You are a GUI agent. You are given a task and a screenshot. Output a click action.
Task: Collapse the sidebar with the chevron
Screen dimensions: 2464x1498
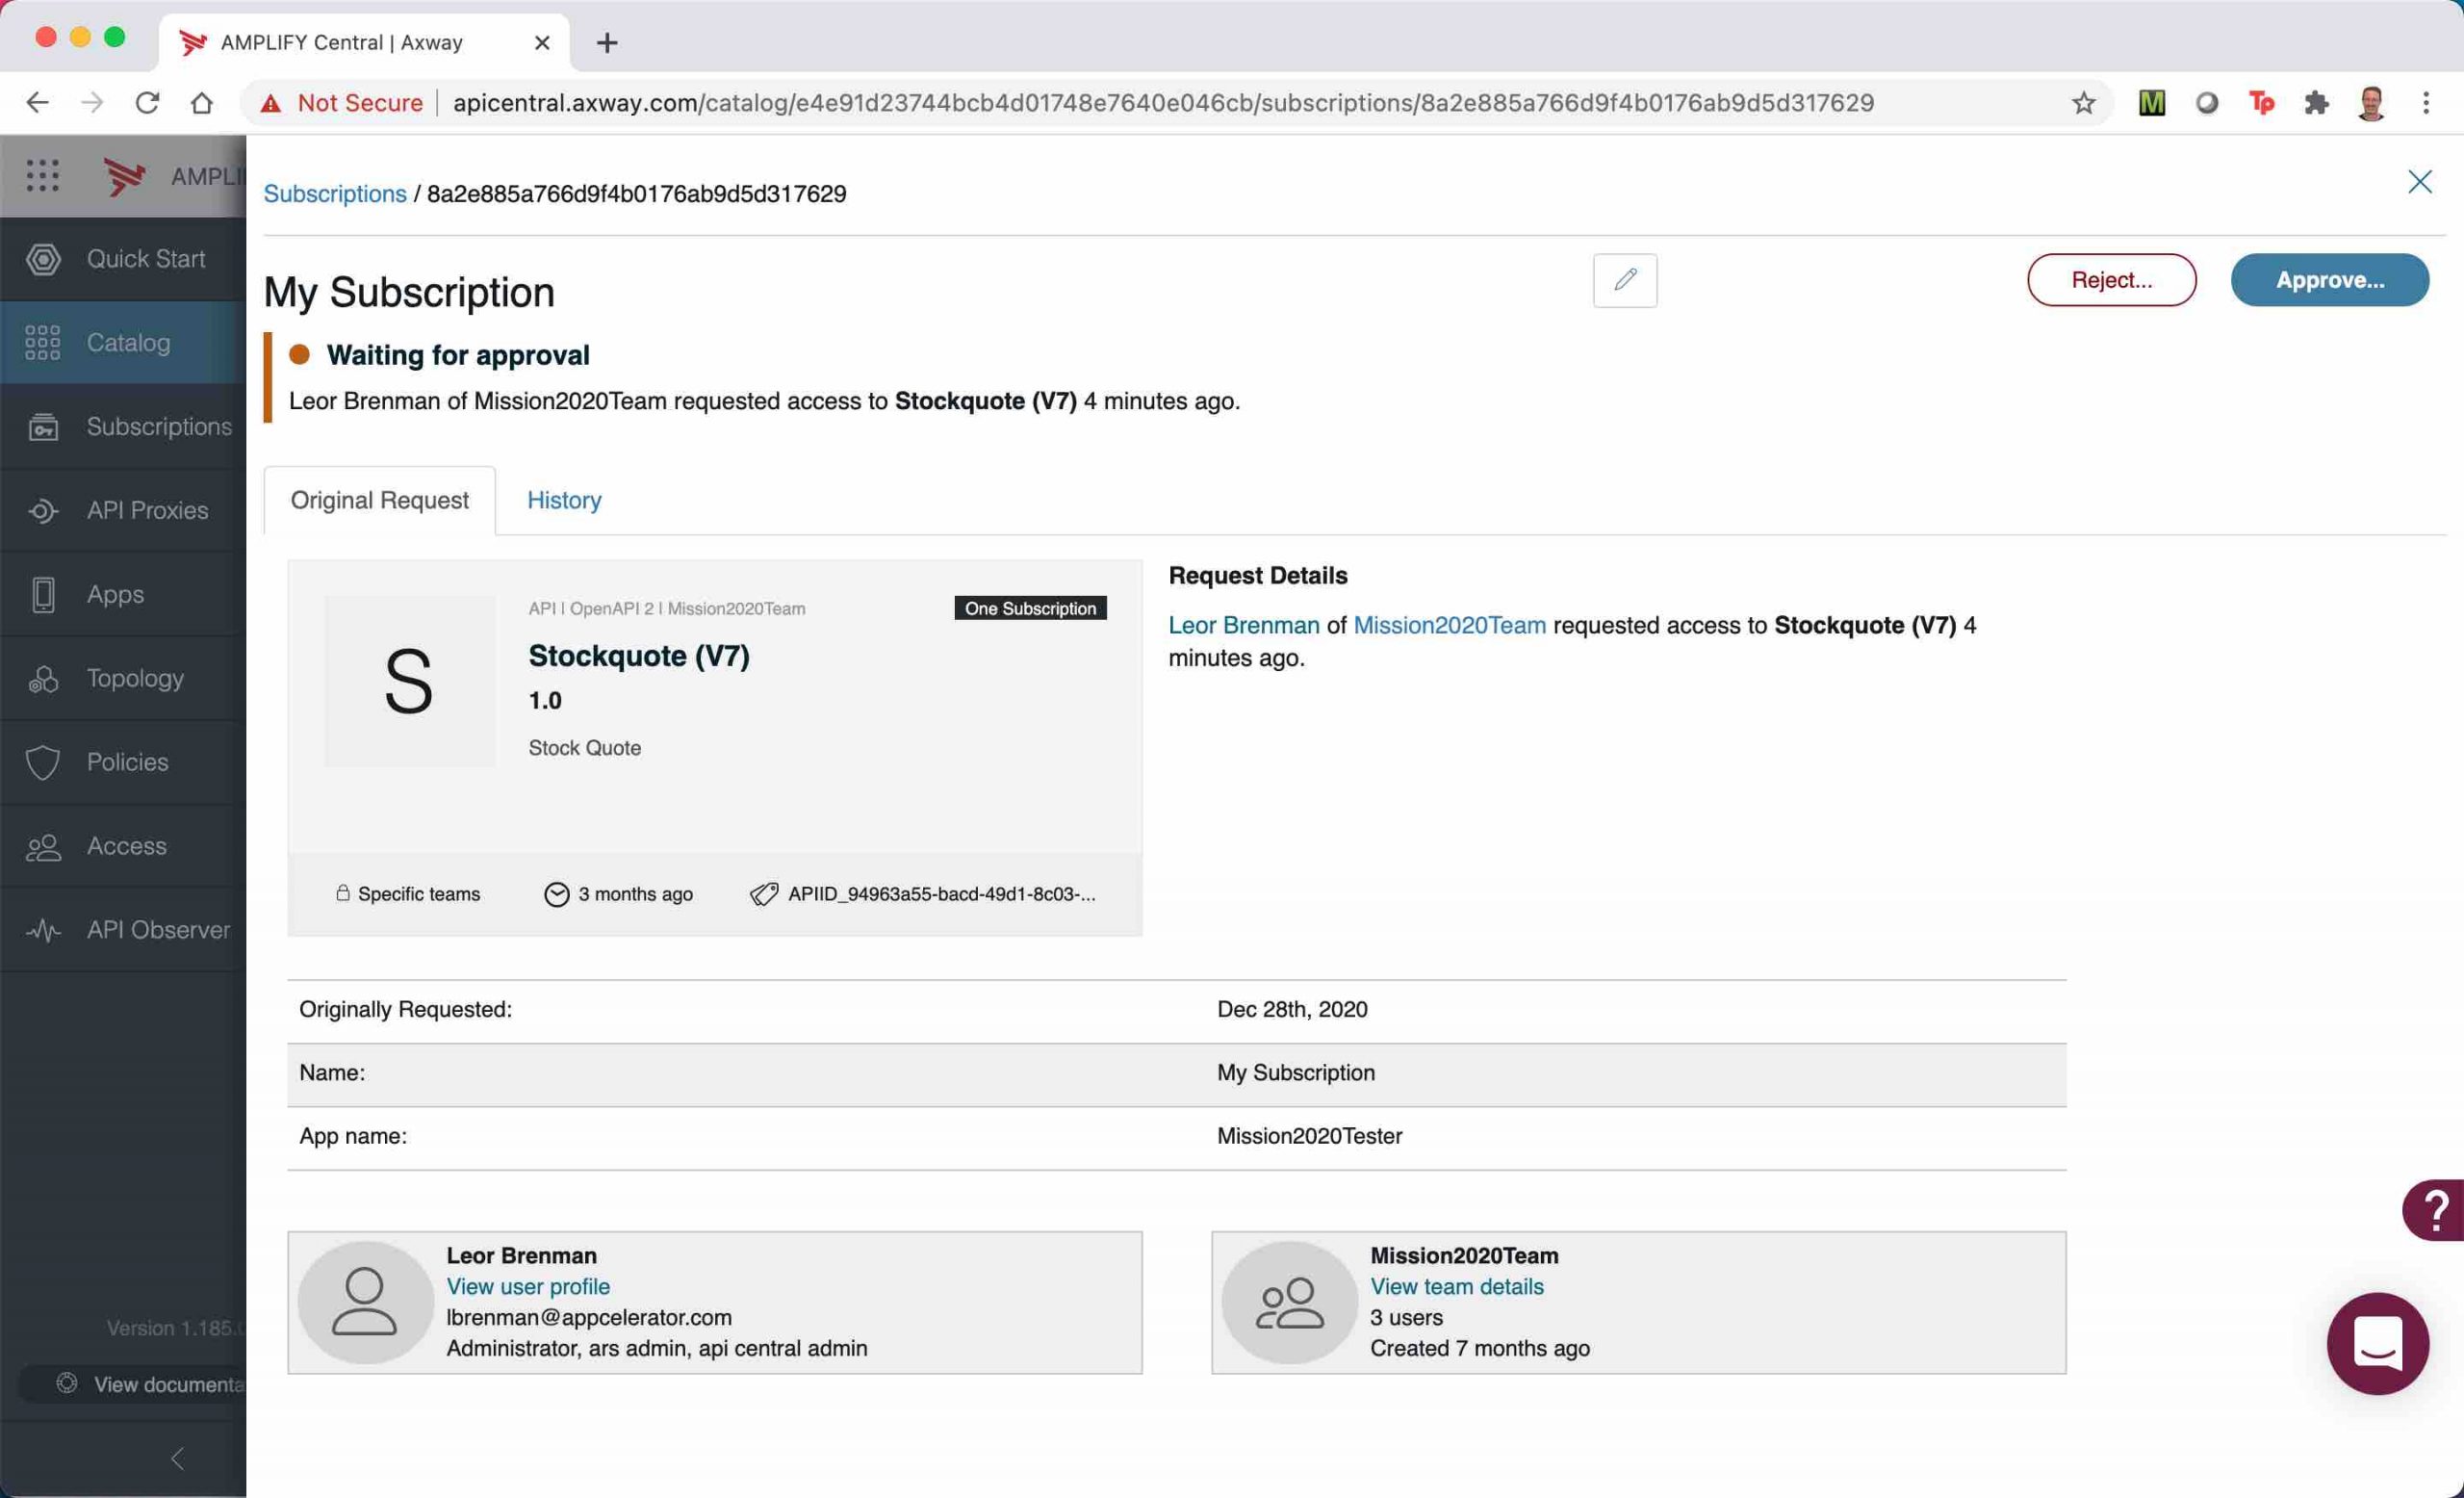[x=178, y=1459]
